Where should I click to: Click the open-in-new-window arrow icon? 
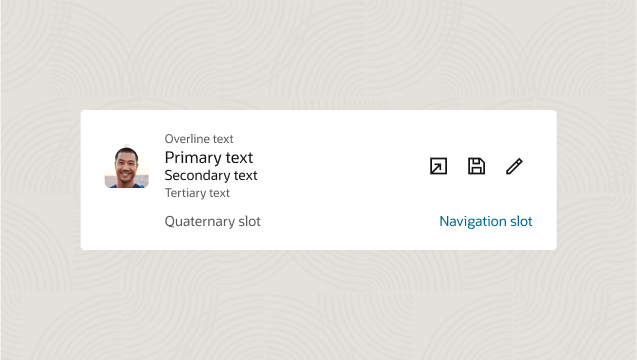438,166
